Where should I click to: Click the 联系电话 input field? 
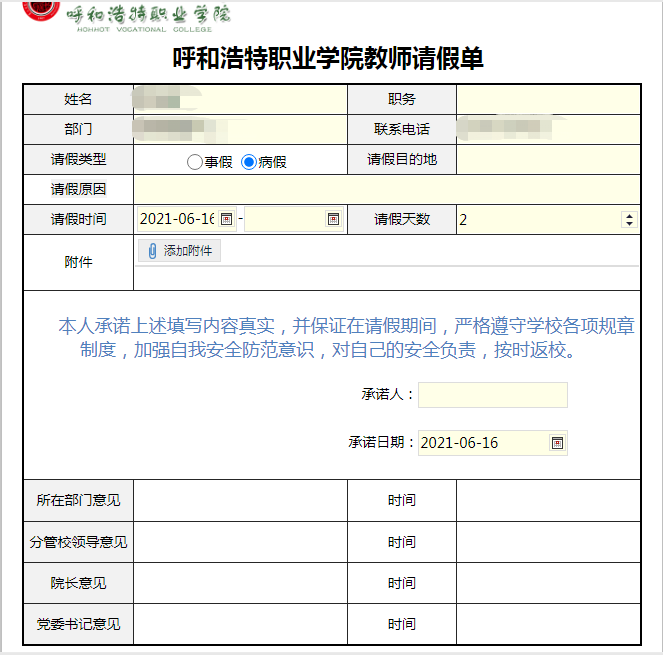pyautogui.click(x=548, y=129)
